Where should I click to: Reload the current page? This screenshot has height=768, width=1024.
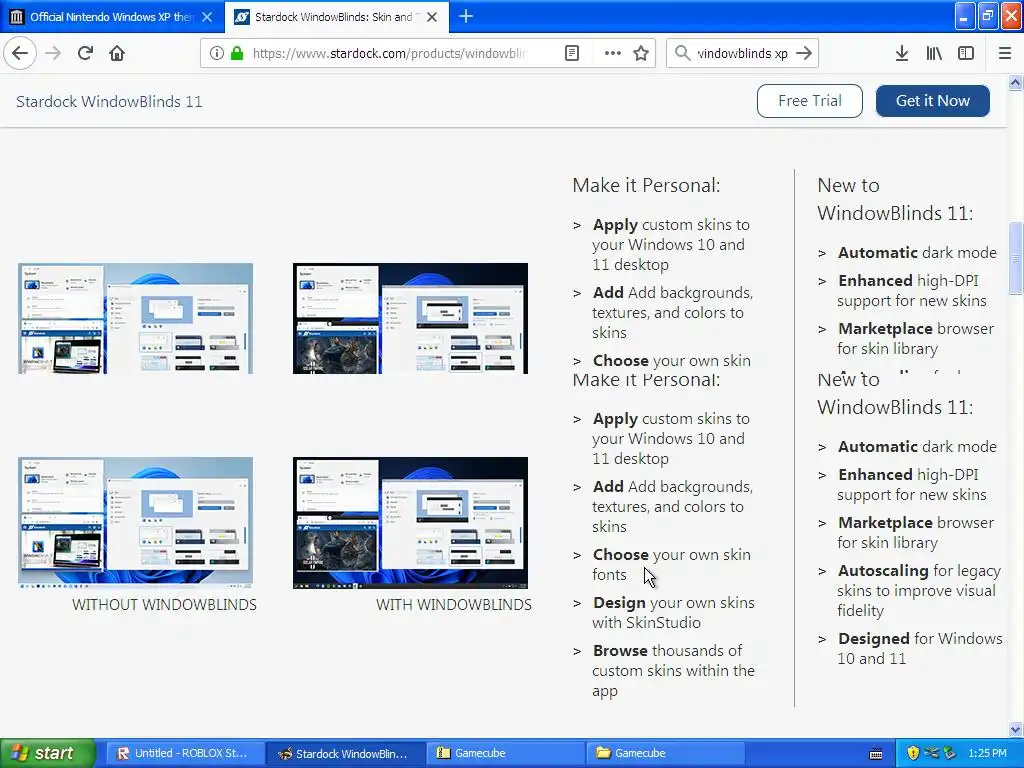pos(85,53)
